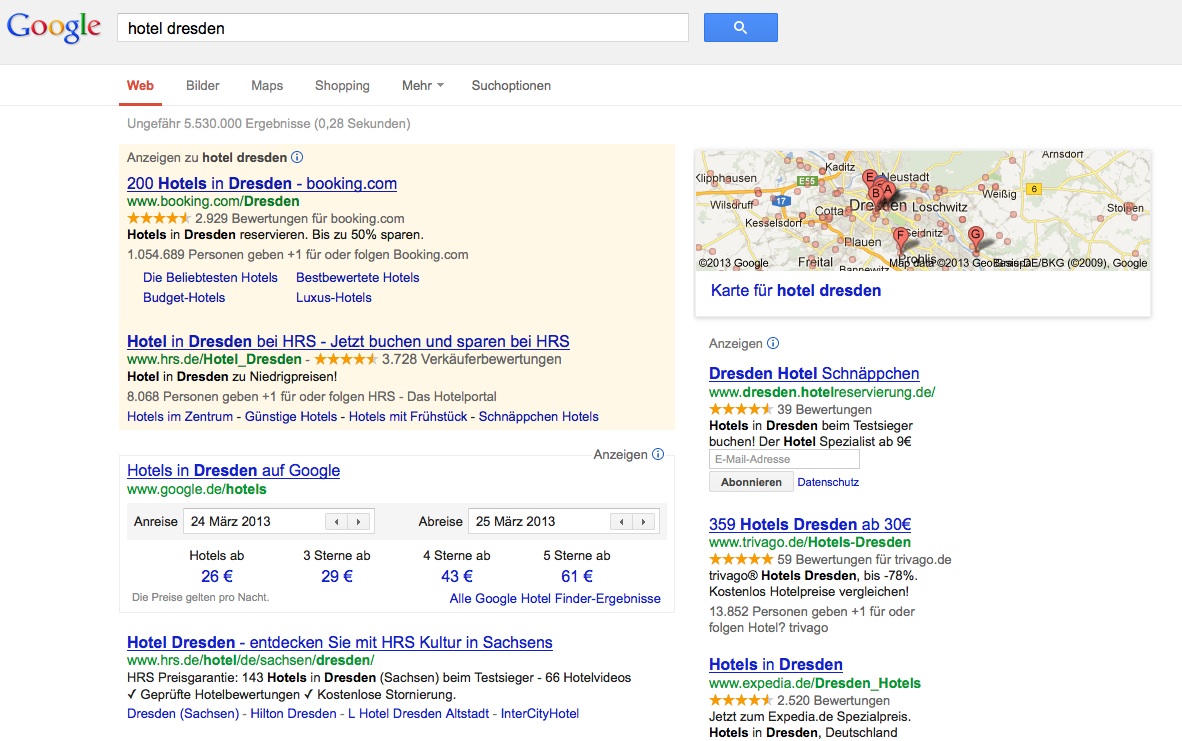Open 'Bestbewertete Hotels' sitelink
1182x741 pixels.
pos(357,277)
